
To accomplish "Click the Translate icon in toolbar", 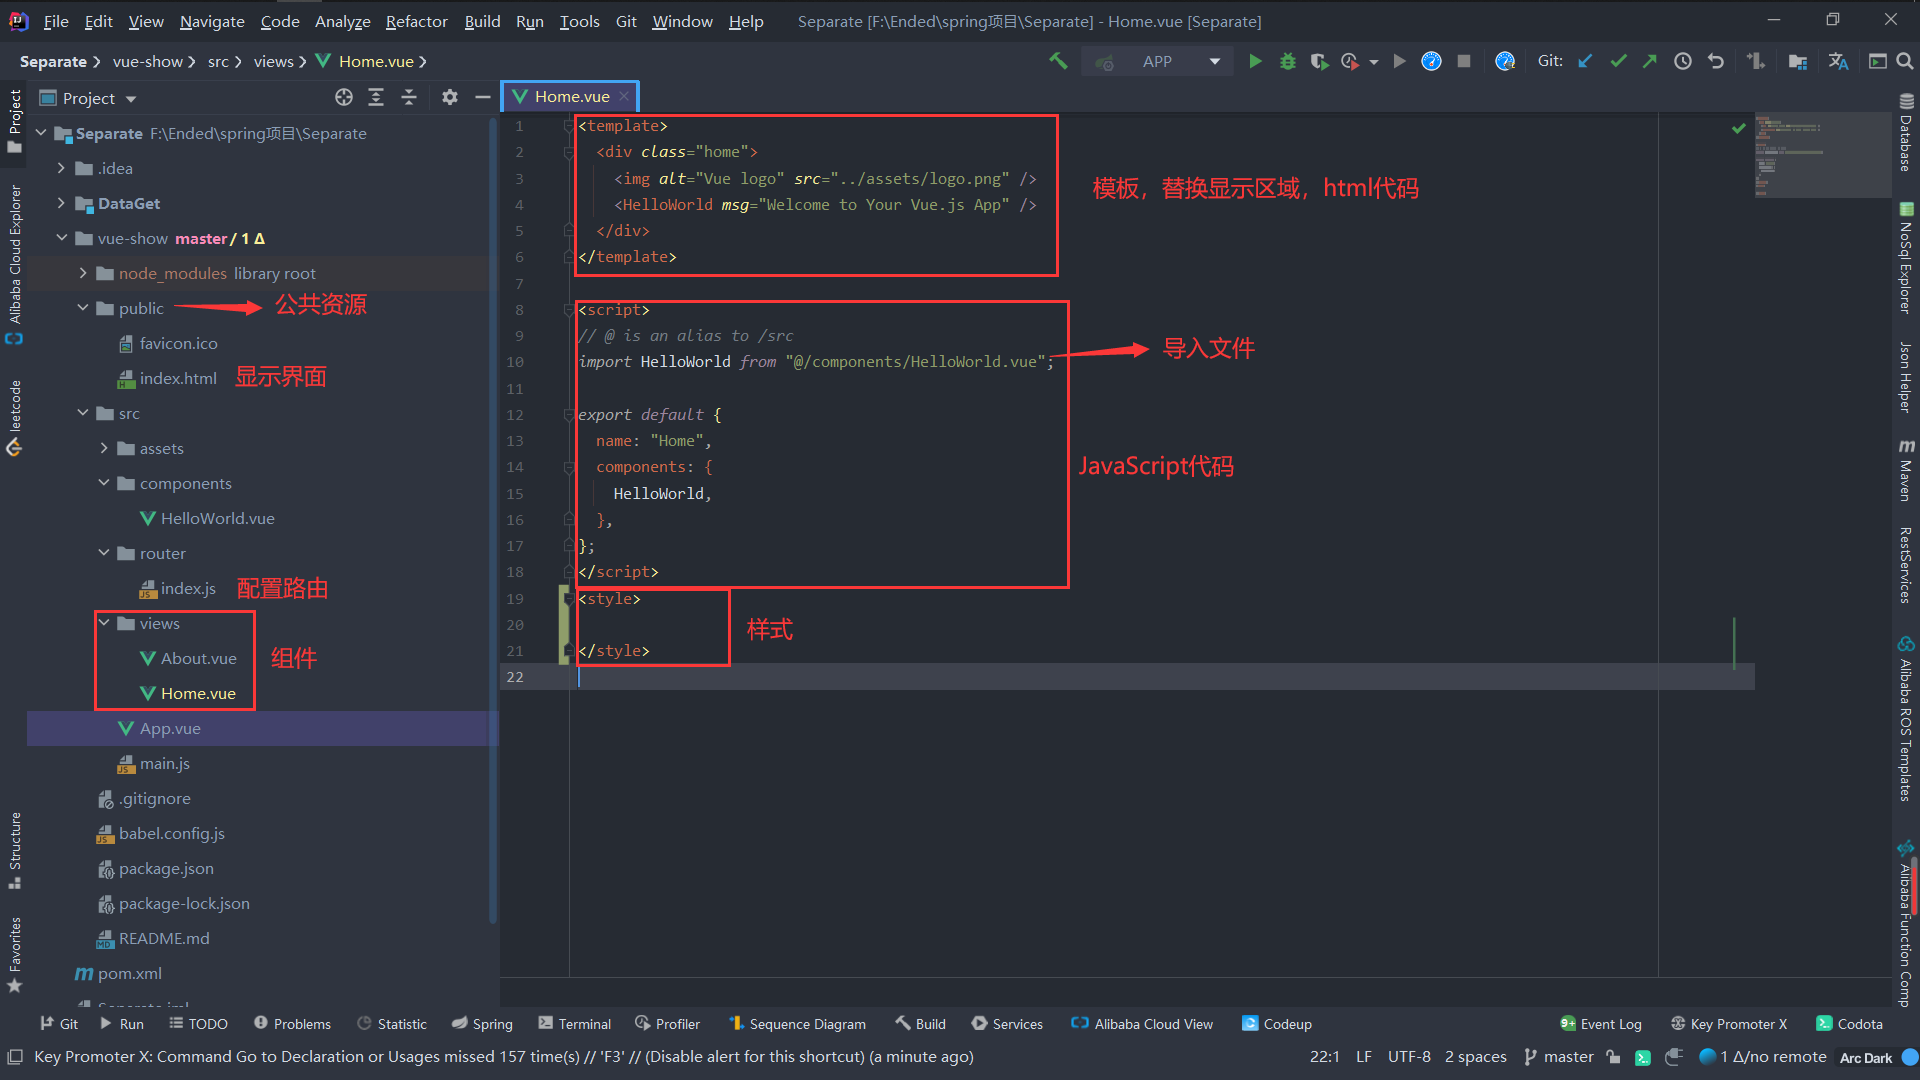I will point(1838,61).
